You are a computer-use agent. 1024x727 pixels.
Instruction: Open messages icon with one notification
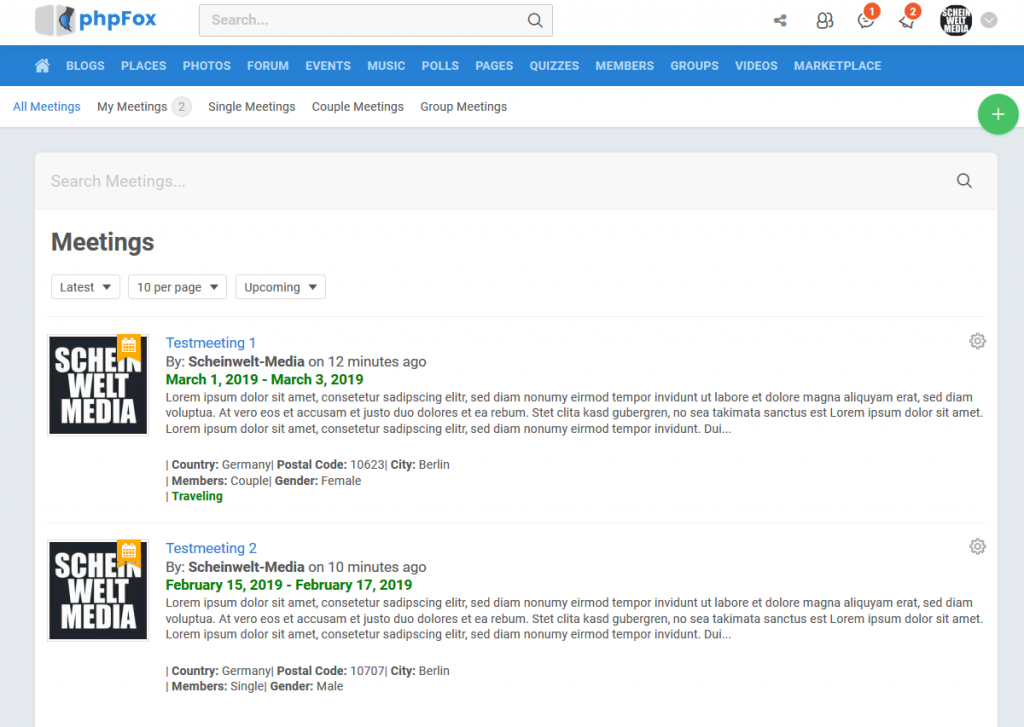click(866, 21)
